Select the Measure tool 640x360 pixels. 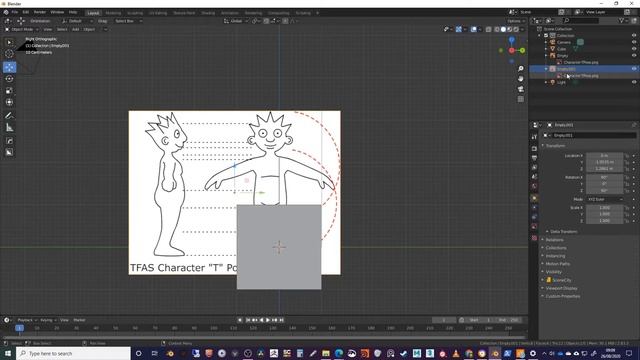[x=9, y=128]
